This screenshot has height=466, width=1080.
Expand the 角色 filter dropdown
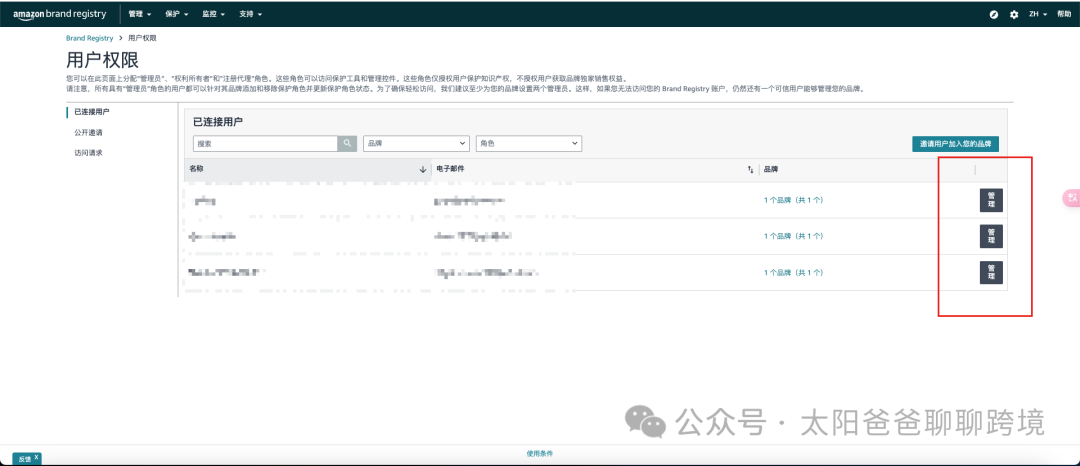tap(529, 143)
